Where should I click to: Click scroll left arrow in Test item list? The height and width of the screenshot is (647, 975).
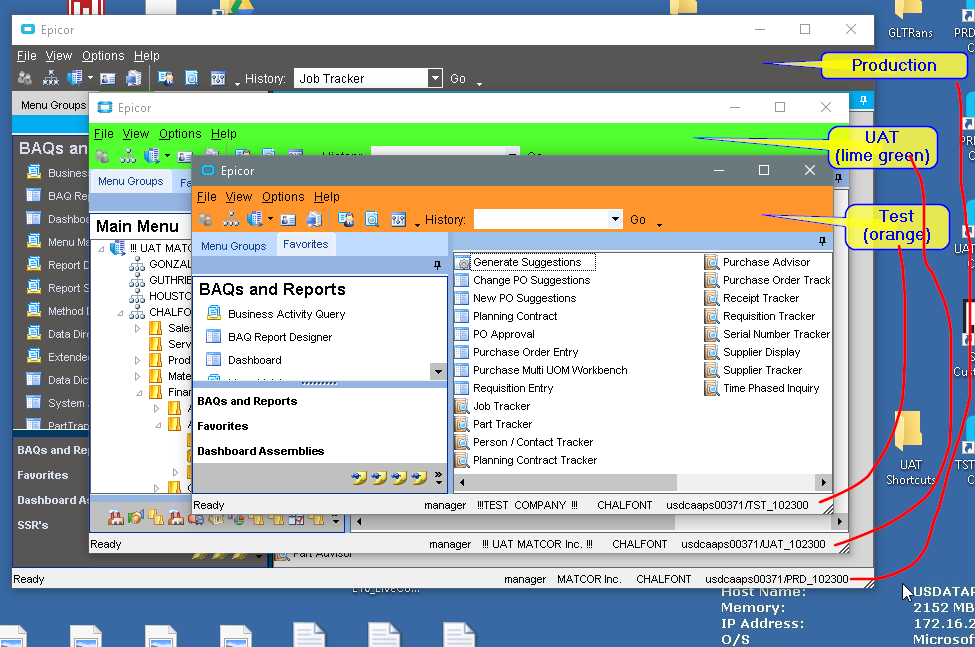point(462,482)
